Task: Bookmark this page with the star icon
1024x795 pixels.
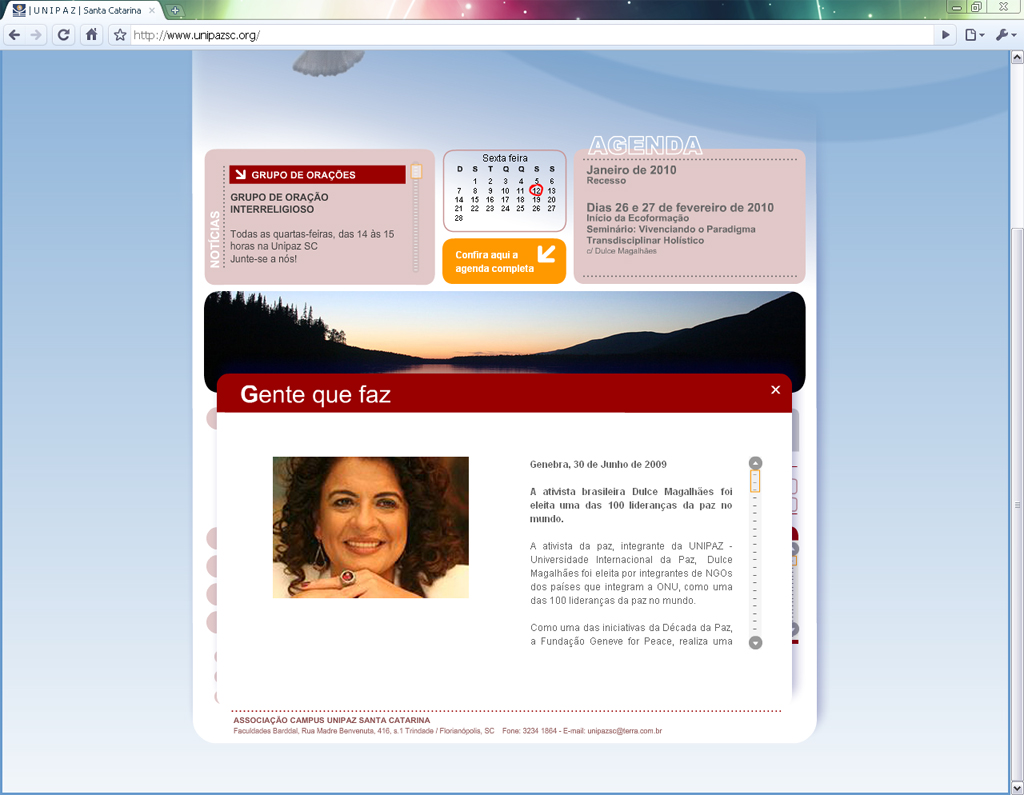Action: click(120, 35)
